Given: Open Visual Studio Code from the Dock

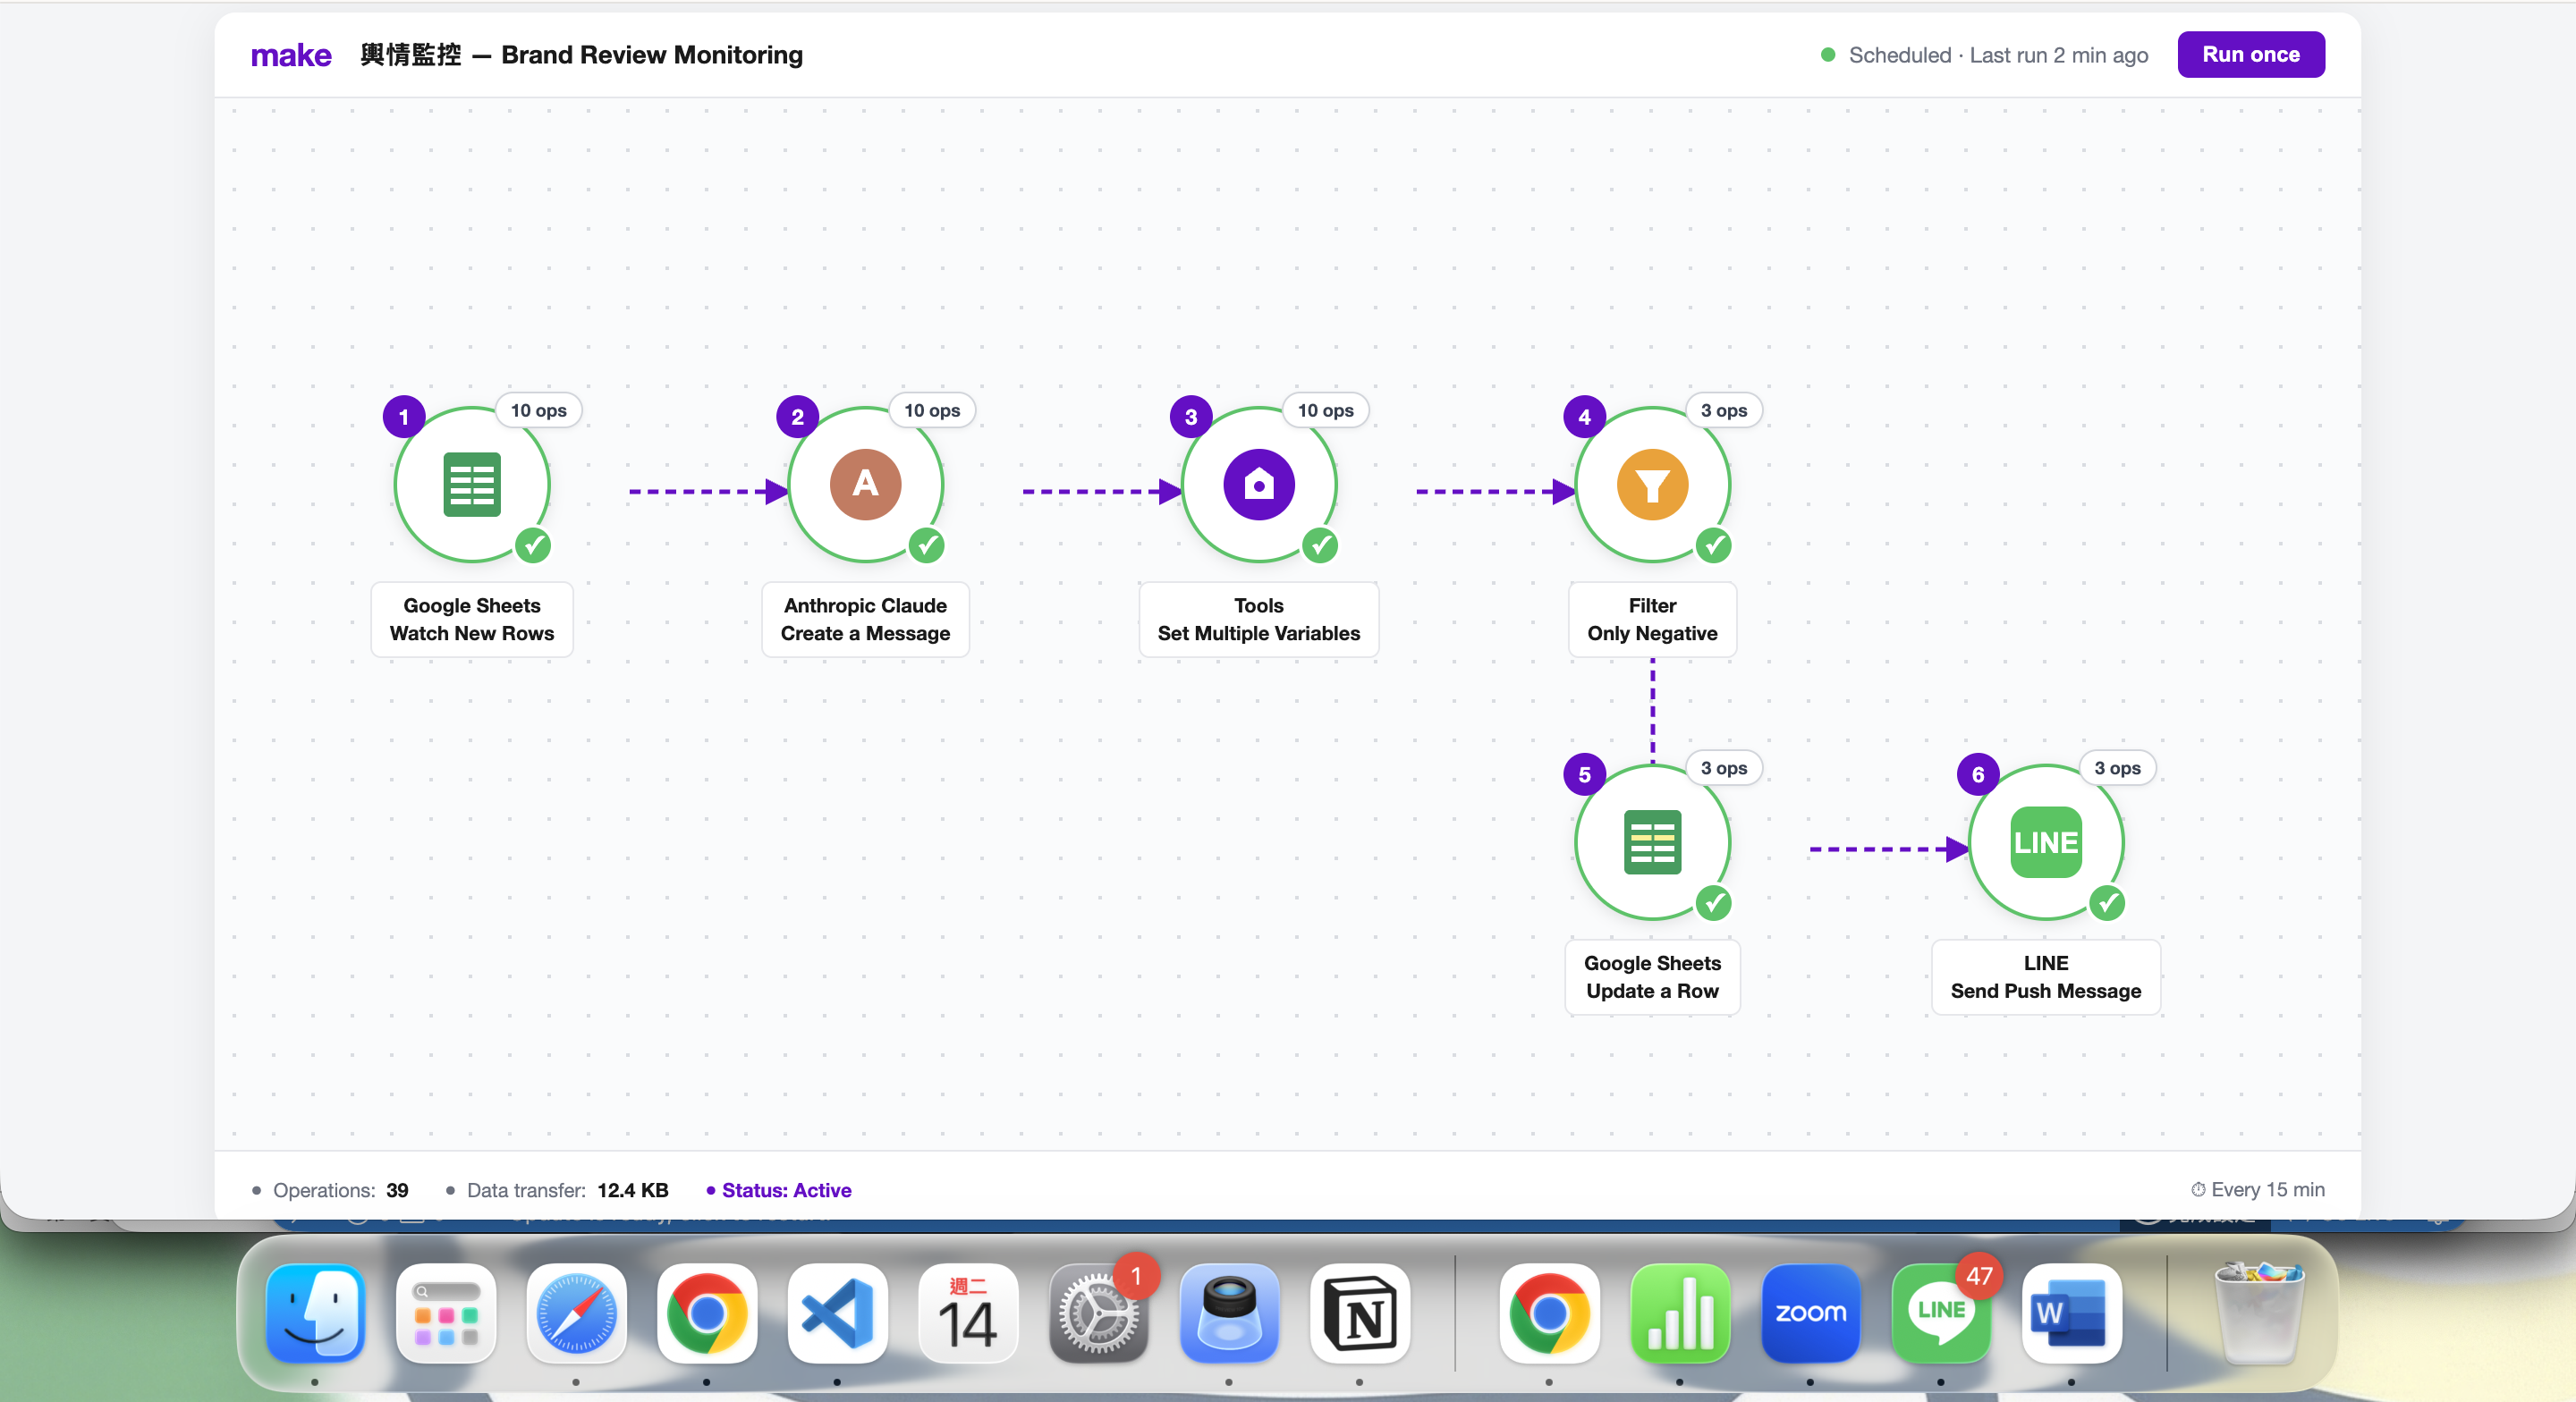Looking at the screenshot, I should click(x=837, y=1313).
